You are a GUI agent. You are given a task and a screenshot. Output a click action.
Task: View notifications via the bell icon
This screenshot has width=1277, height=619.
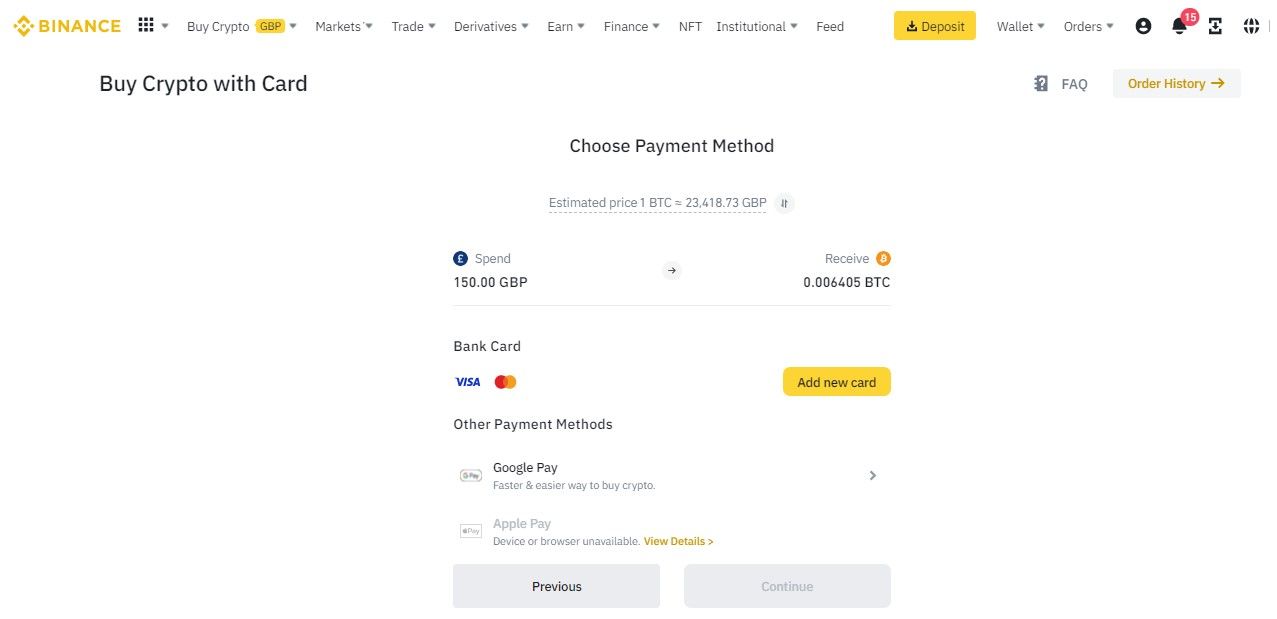point(1179,27)
